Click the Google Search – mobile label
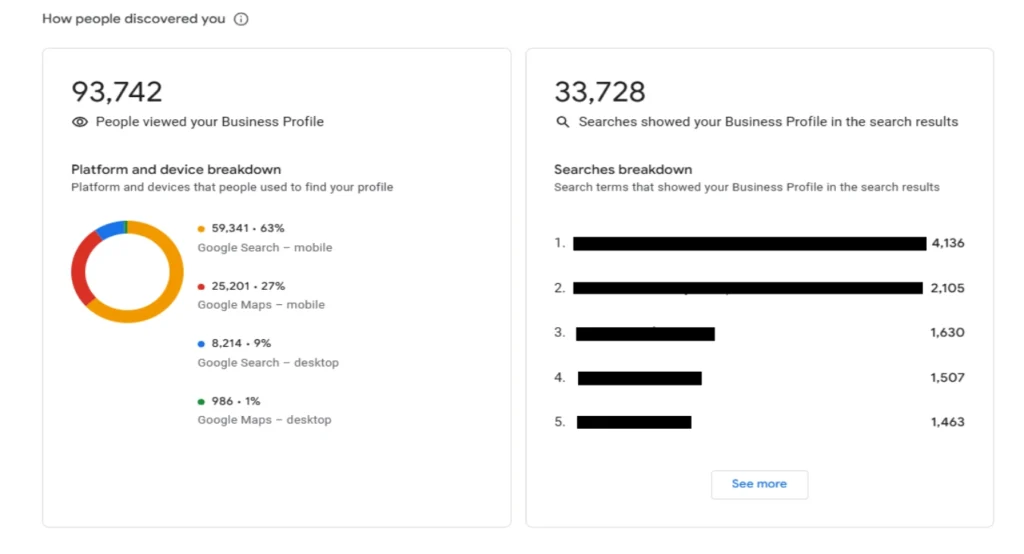This screenshot has width=1024, height=554. (265, 247)
